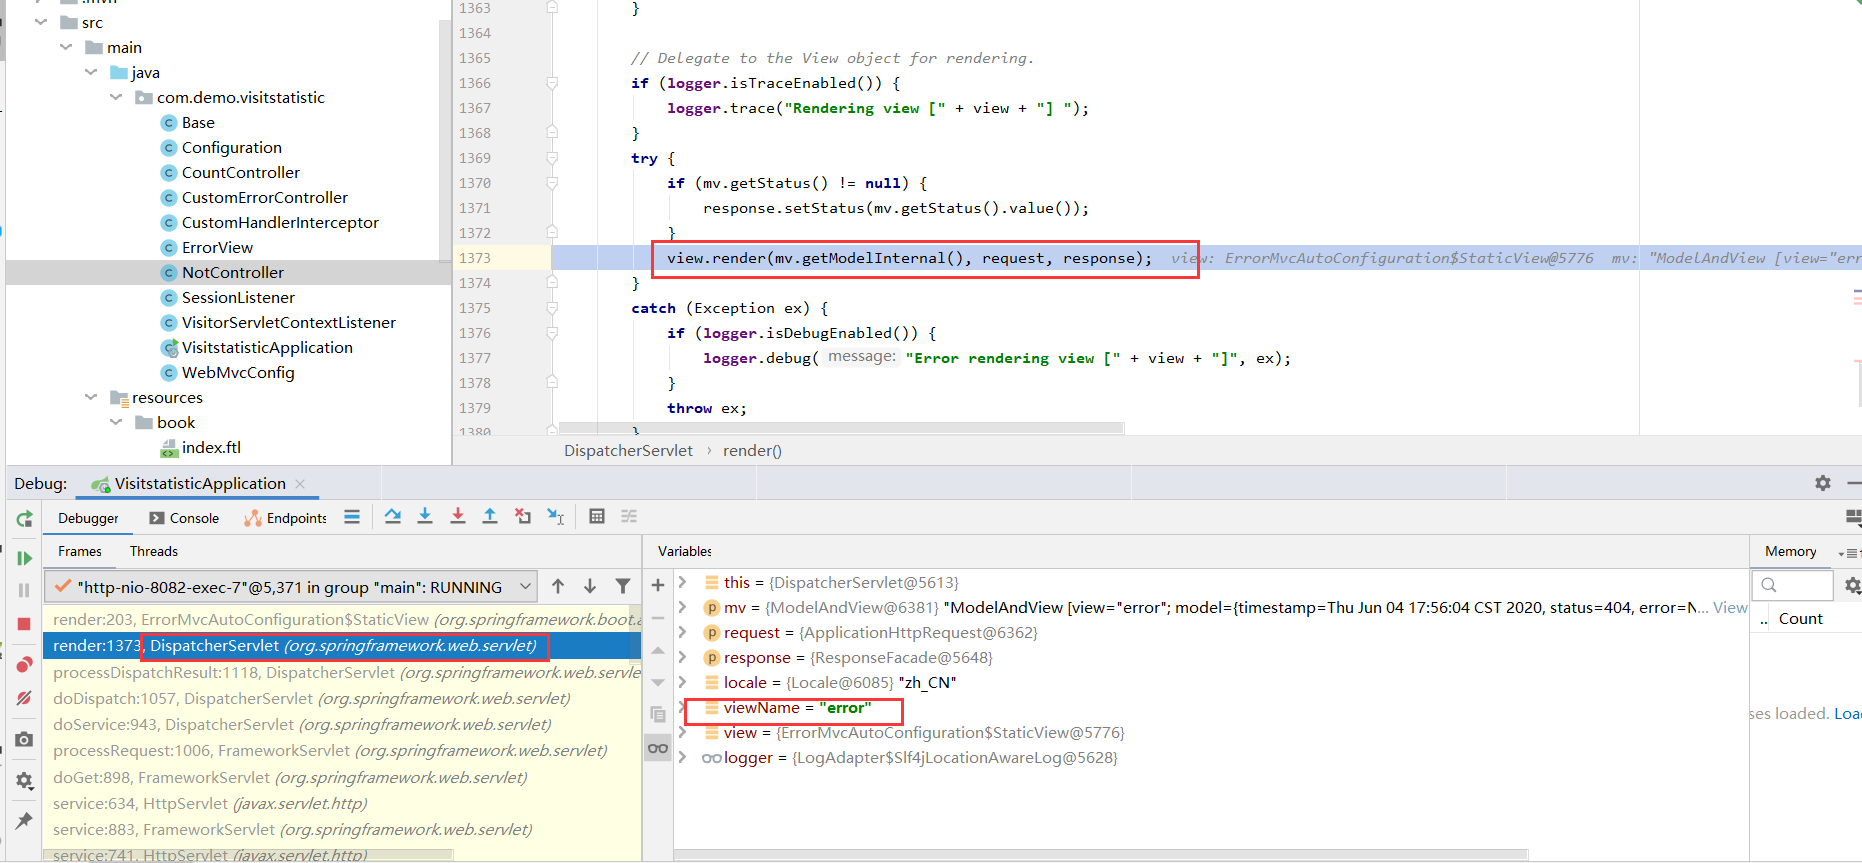This screenshot has width=1862, height=863.
Task: Collapse the src folder
Action: tap(41, 22)
